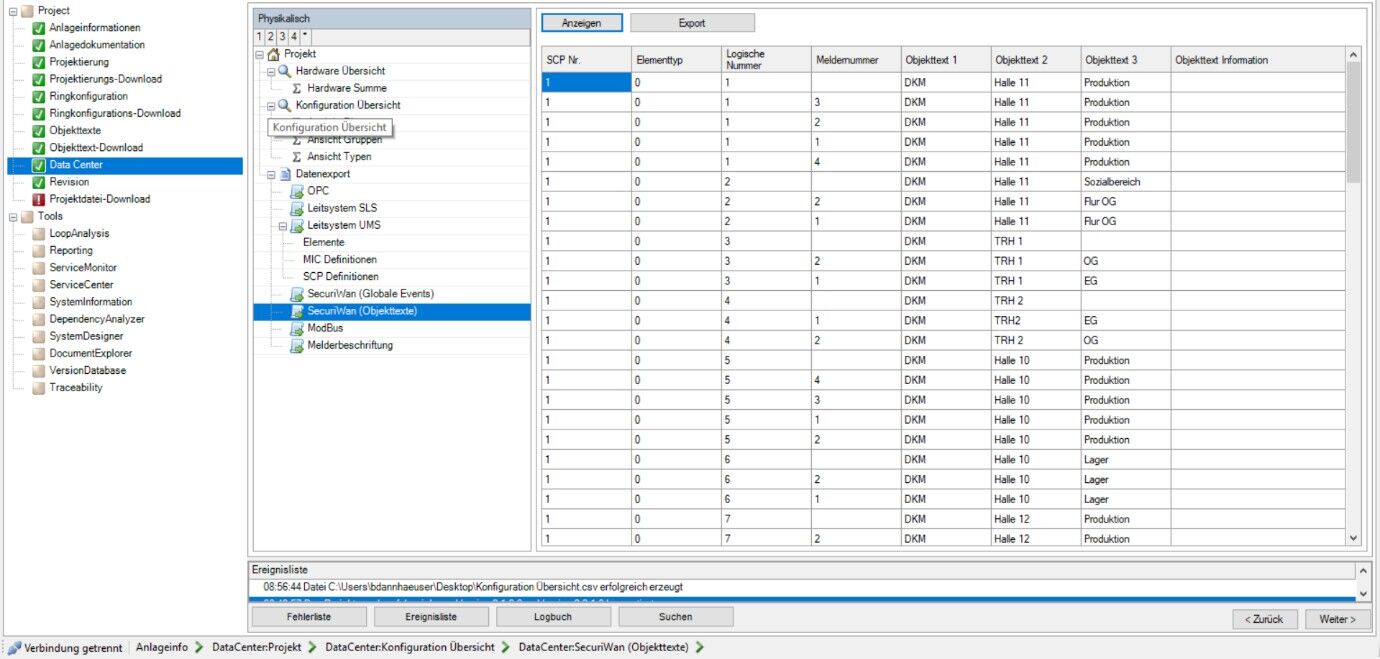Click the Ringkonfigurations-Download status icon
The image size is (1380, 659).
(38, 114)
